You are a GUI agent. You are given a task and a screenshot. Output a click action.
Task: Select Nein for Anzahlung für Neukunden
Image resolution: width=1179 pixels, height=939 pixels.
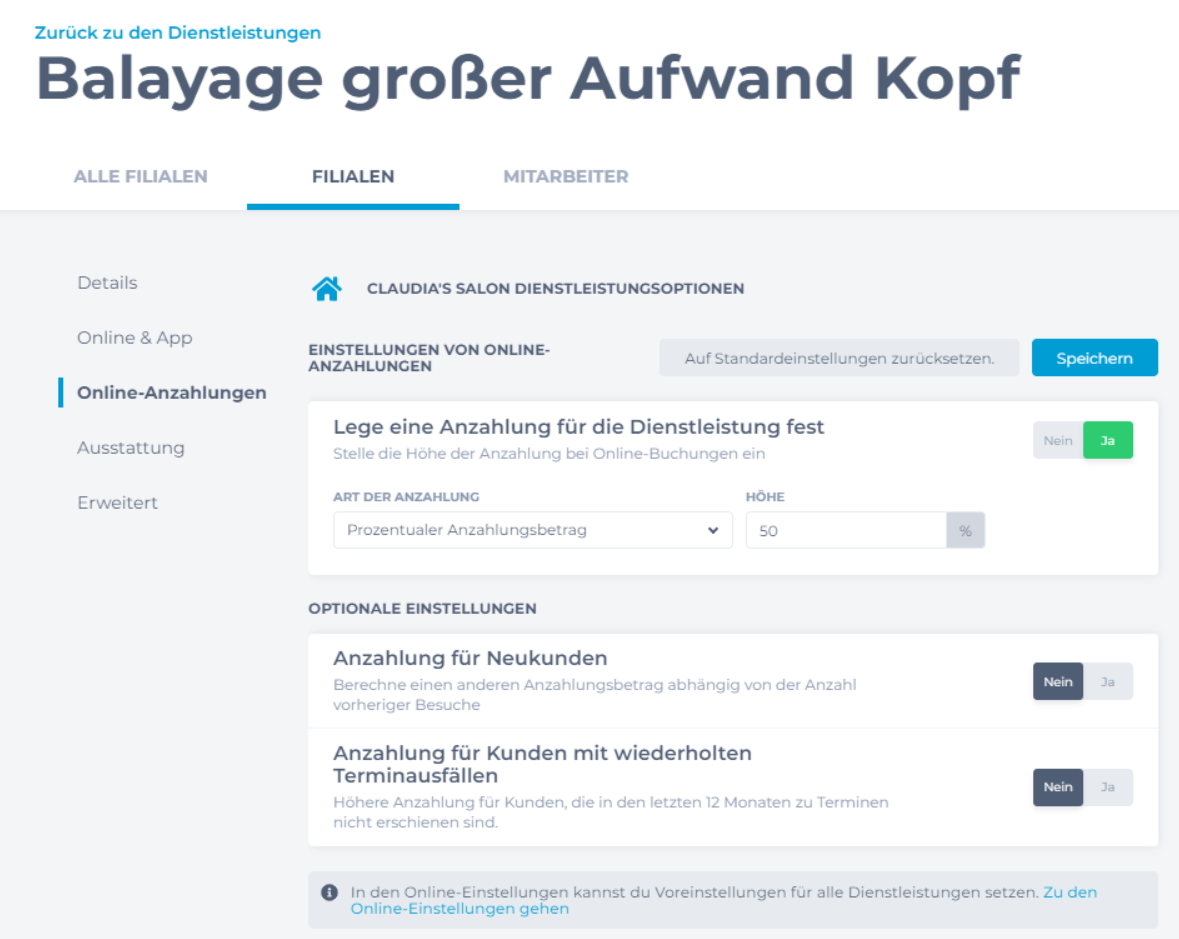[x=1058, y=682]
